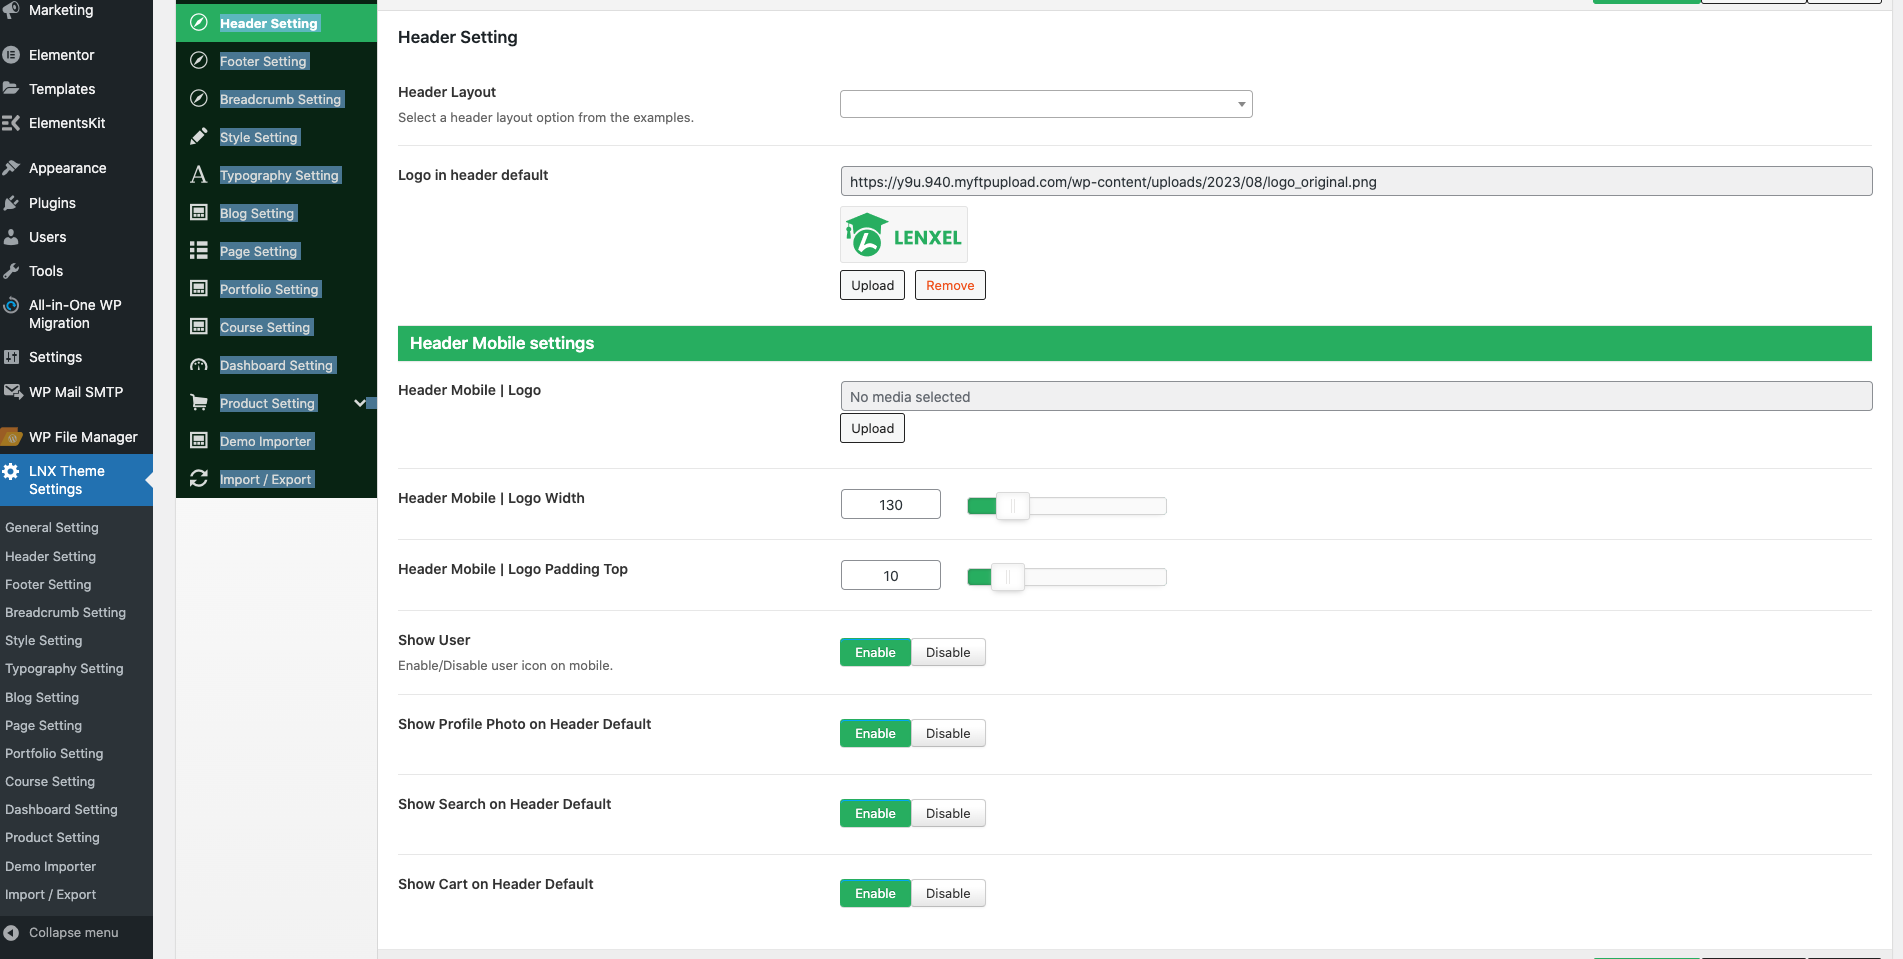1903x959 pixels.
Task: Click the Logo Padding Top value field
Action: coord(891,575)
